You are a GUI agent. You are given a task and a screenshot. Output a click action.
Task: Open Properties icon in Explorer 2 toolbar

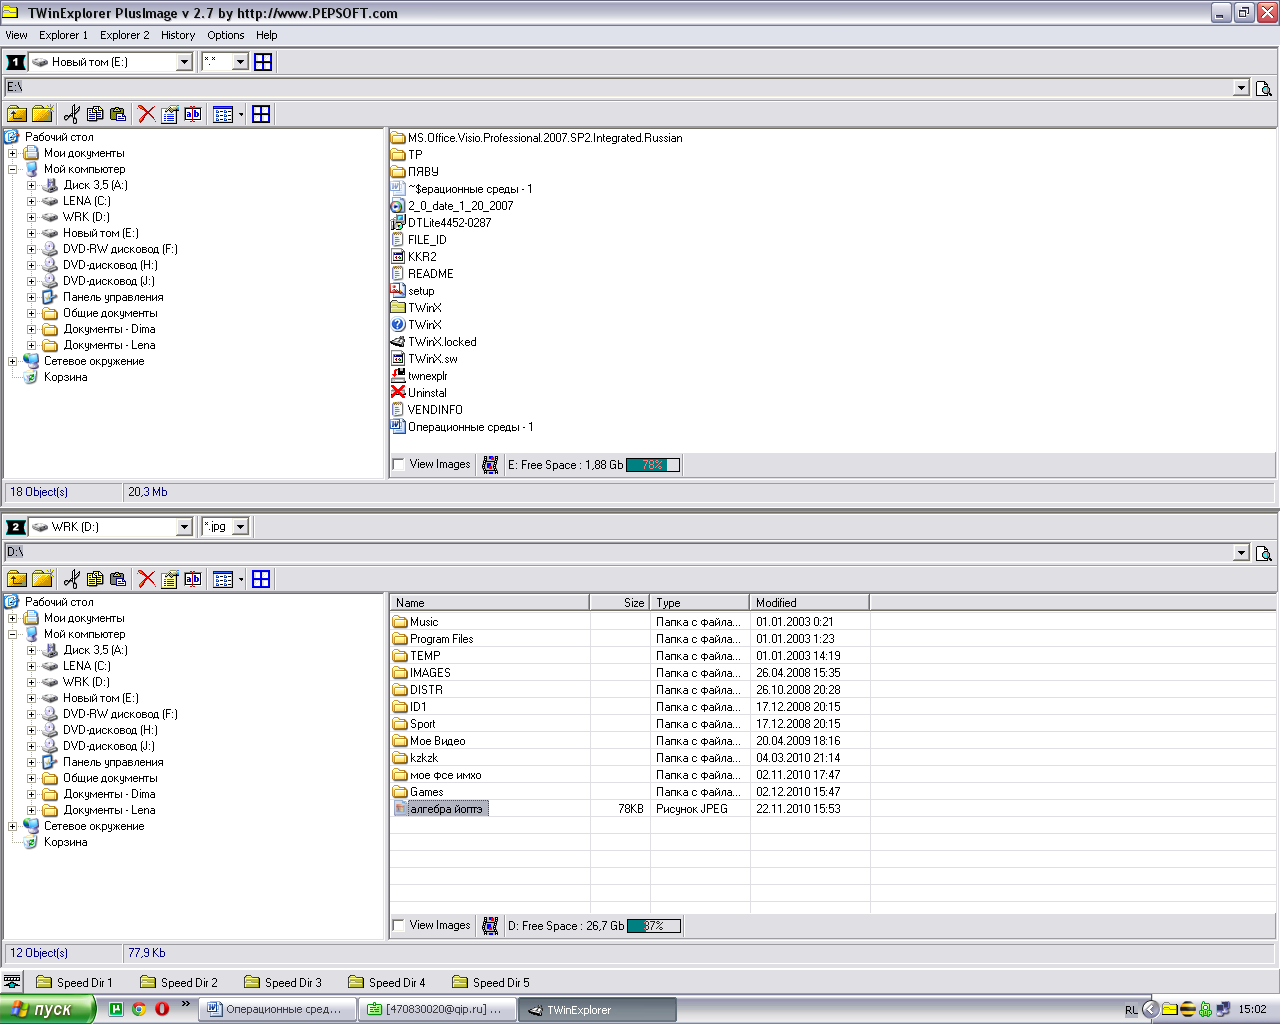click(170, 579)
